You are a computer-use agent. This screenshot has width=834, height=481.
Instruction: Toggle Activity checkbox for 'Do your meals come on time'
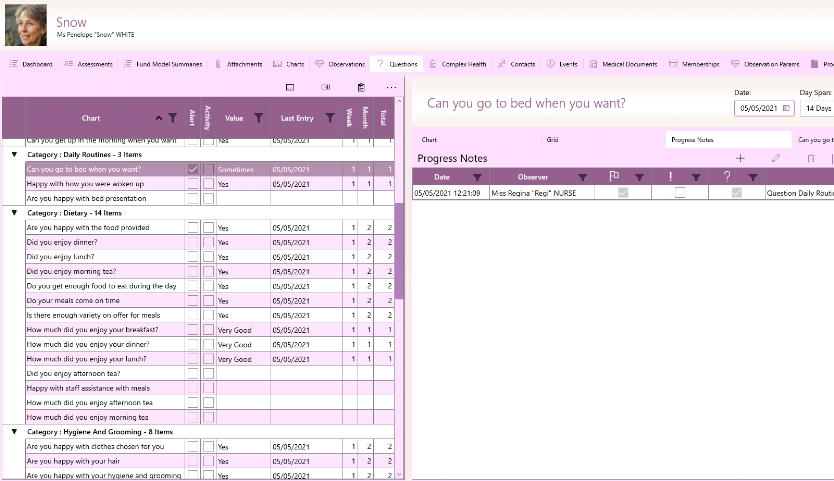tap(208, 301)
